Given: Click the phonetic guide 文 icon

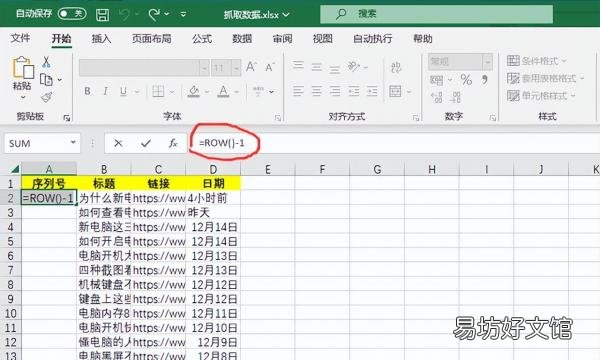Looking at the screenshot, I should (258, 91).
